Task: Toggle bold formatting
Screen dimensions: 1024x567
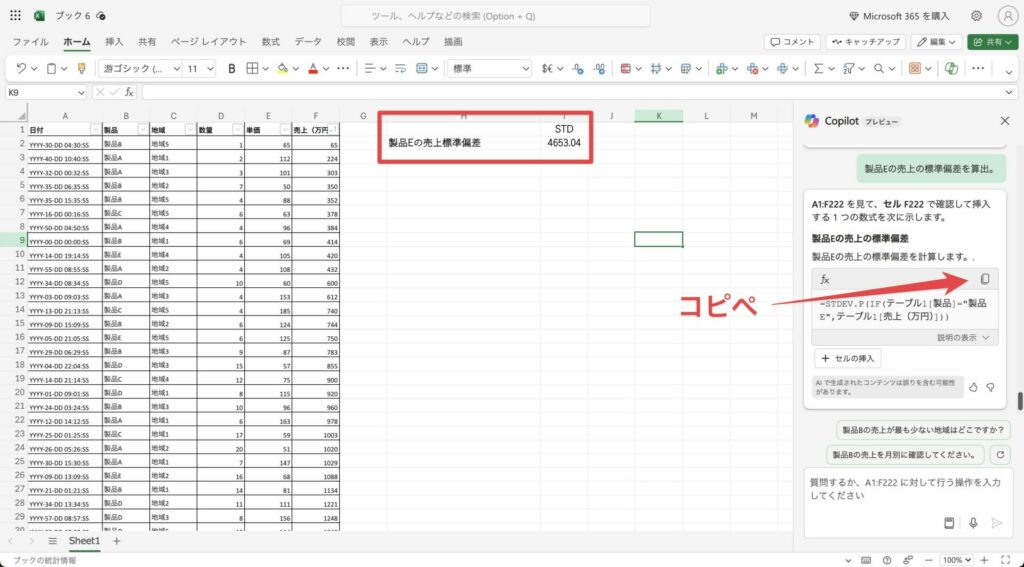Action: tap(231, 69)
